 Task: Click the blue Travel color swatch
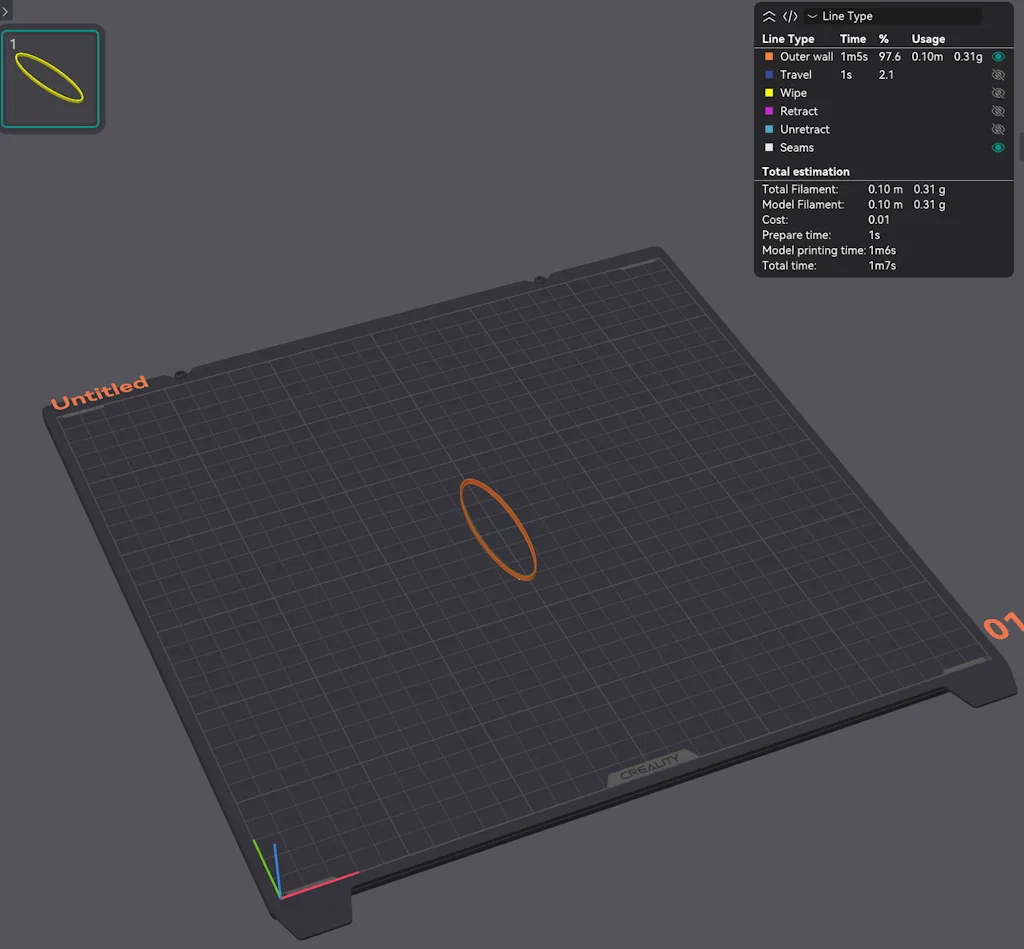pyautogui.click(x=769, y=75)
